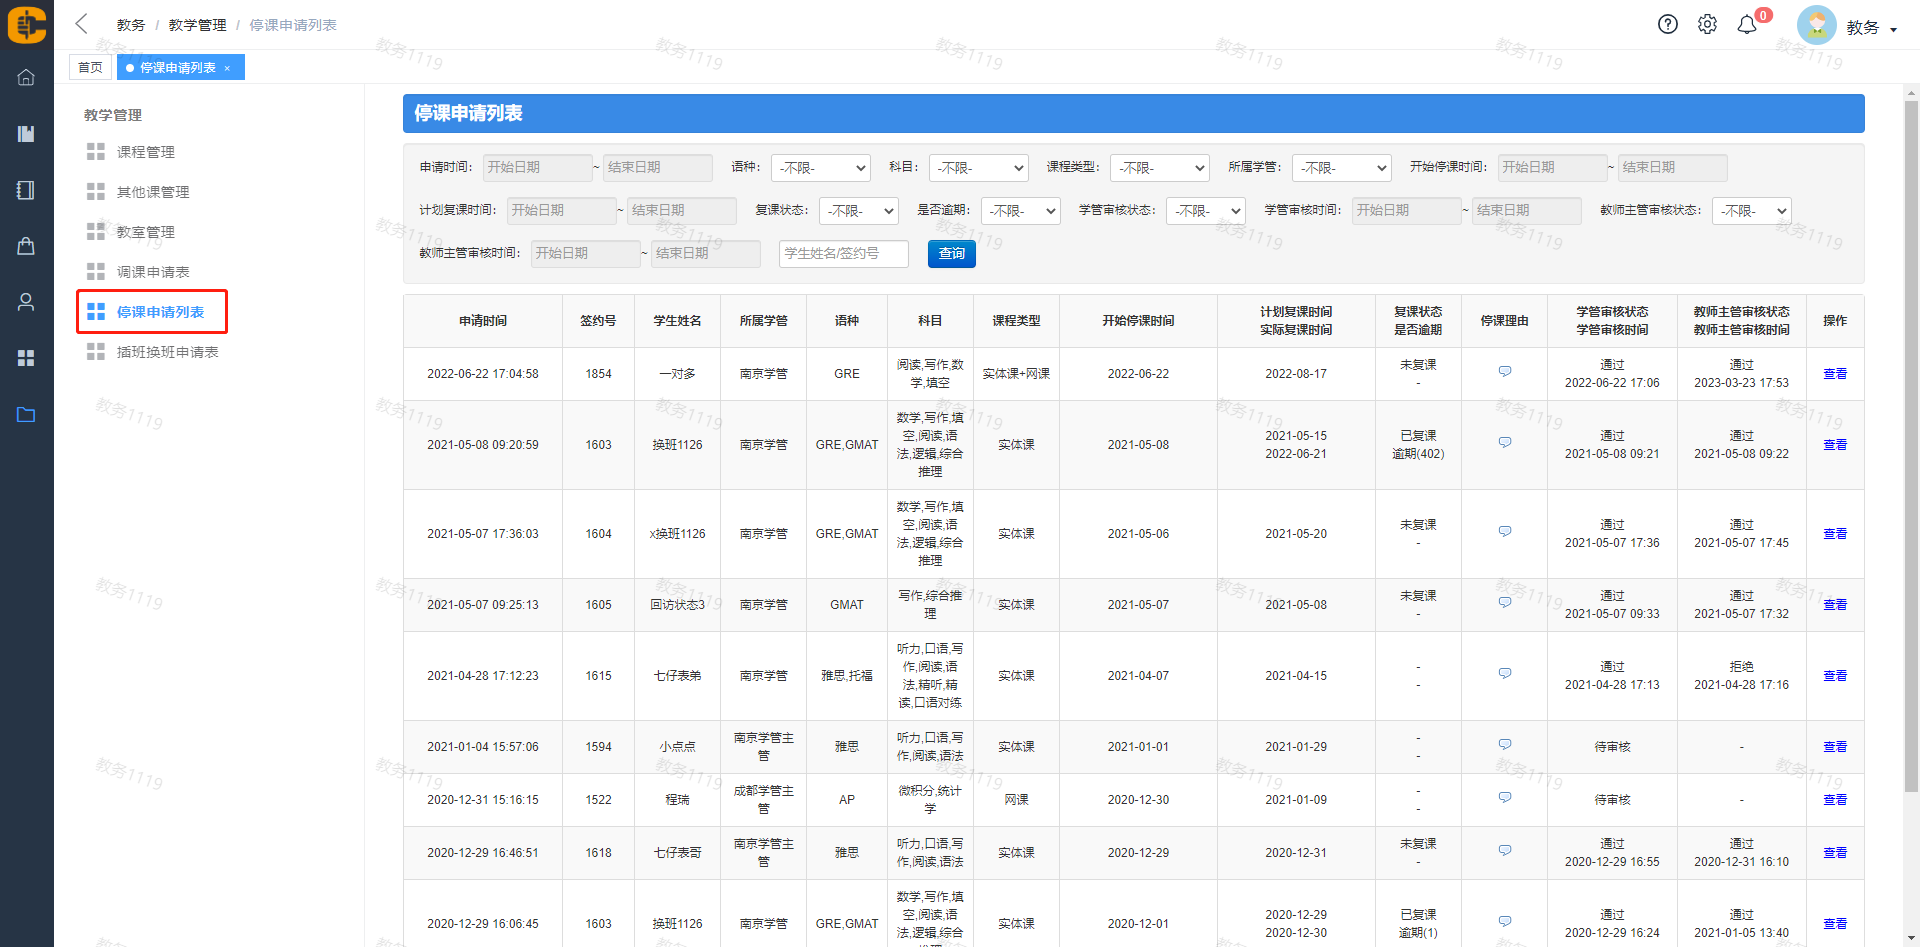Select 调课申请表 in the sidebar menu
The image size is (1920, 947).
(x=152, y=272)
